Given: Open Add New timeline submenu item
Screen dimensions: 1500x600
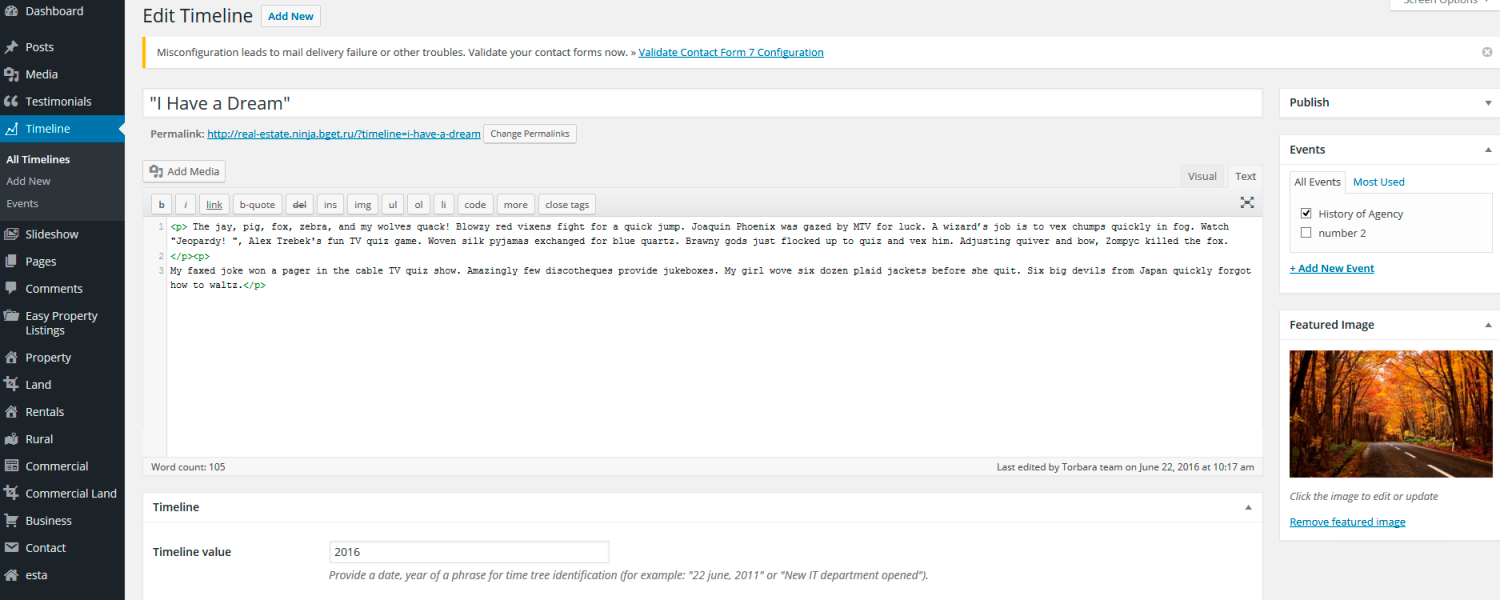Looking at the screenshot, I should tap(28, 181).
